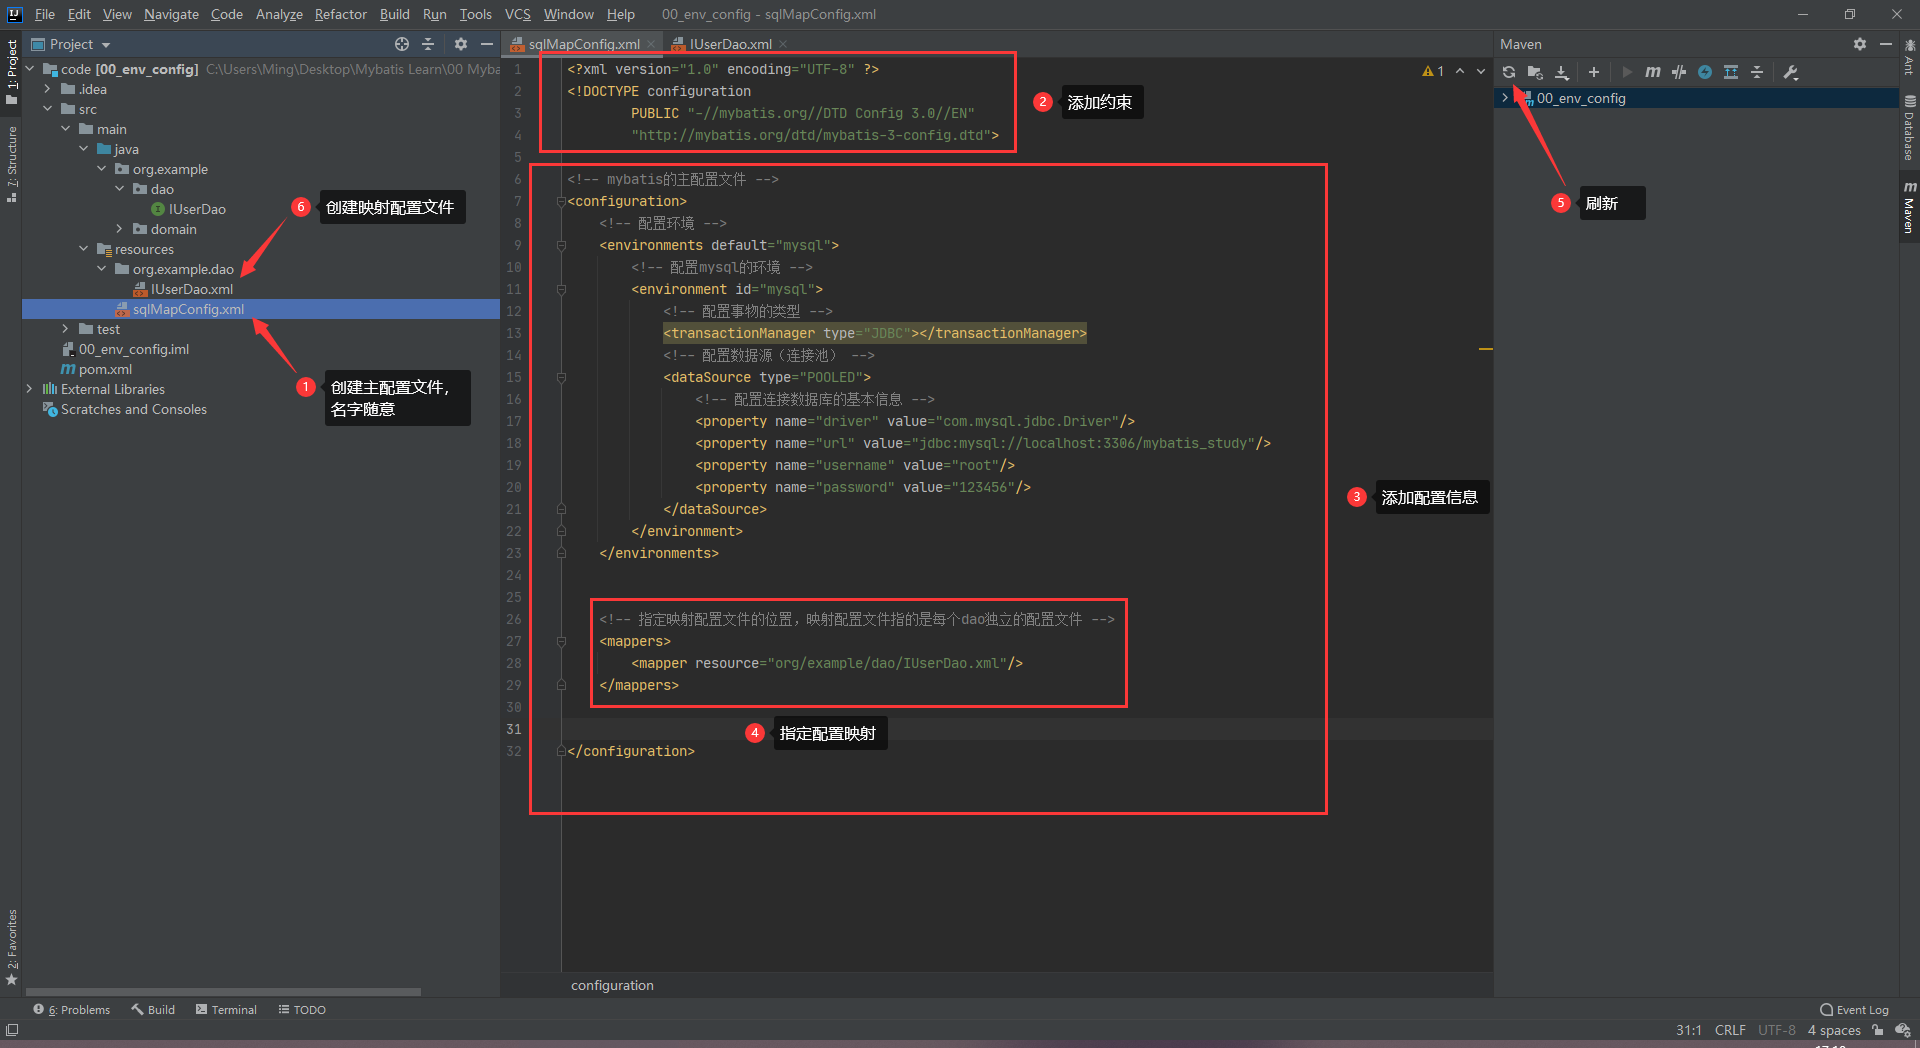Toggle the Structure tool window button

(x=12, y=164)
